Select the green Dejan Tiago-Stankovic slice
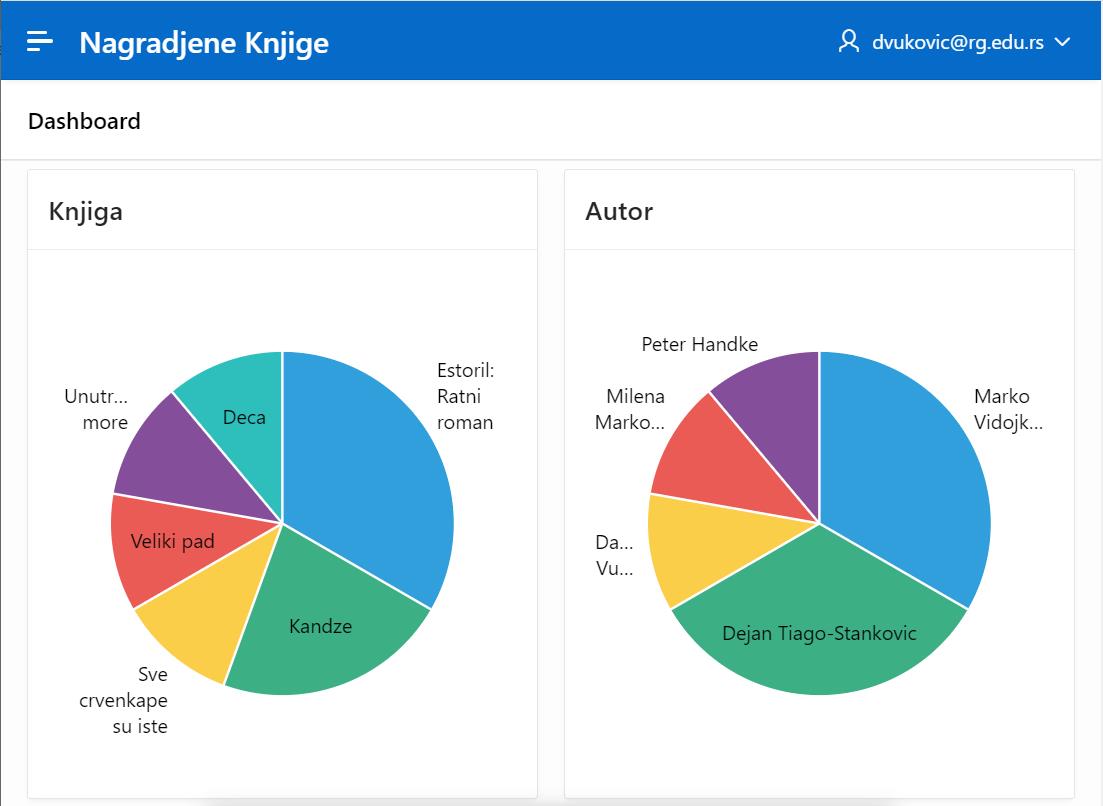This screenshot has width=1103, height=806. coord(820,632)
